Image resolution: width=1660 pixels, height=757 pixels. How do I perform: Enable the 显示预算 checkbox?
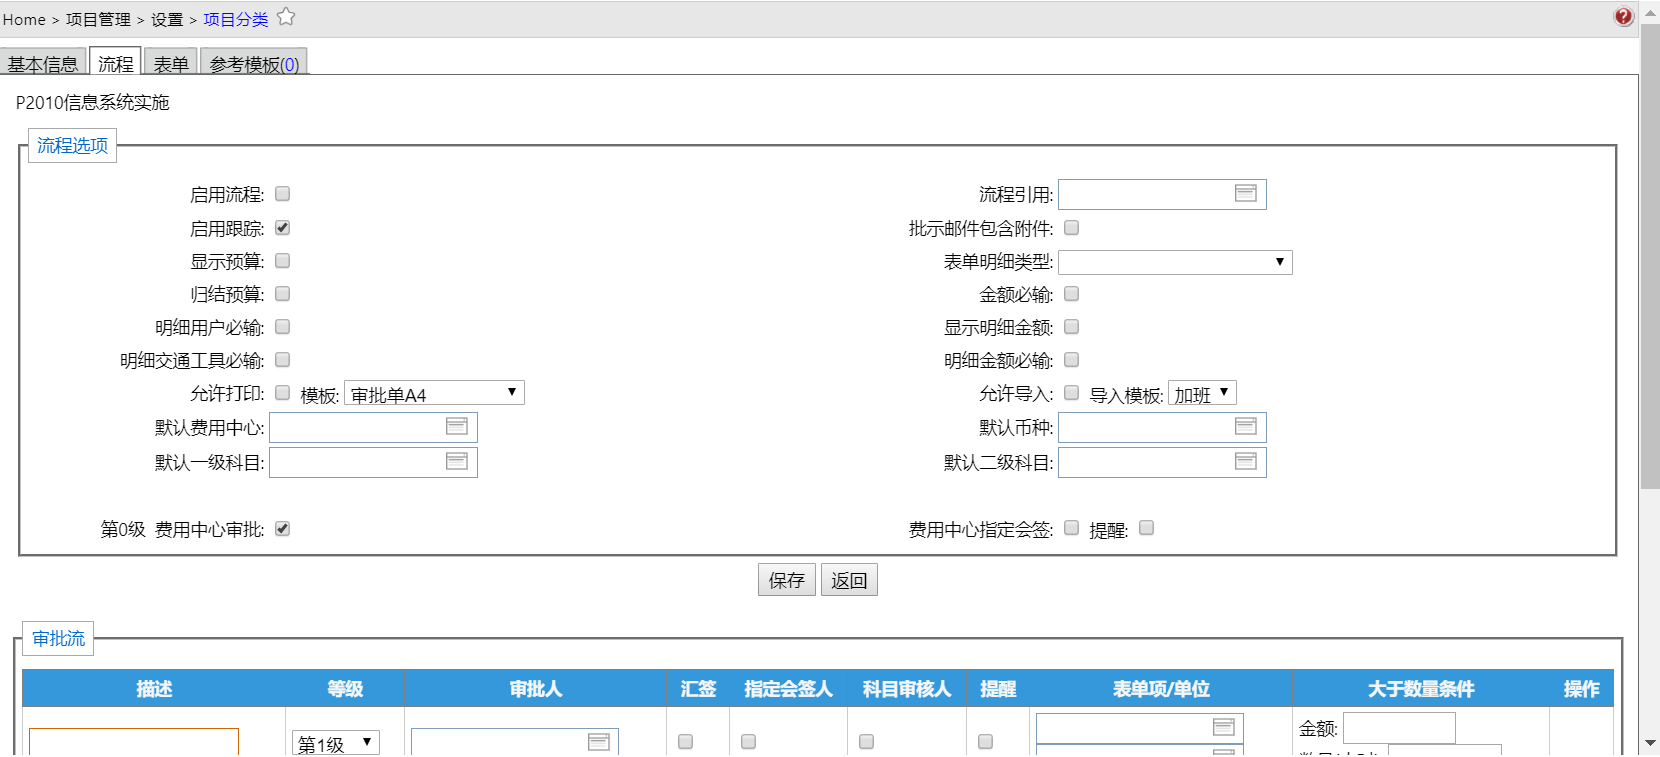pos(283,261)
